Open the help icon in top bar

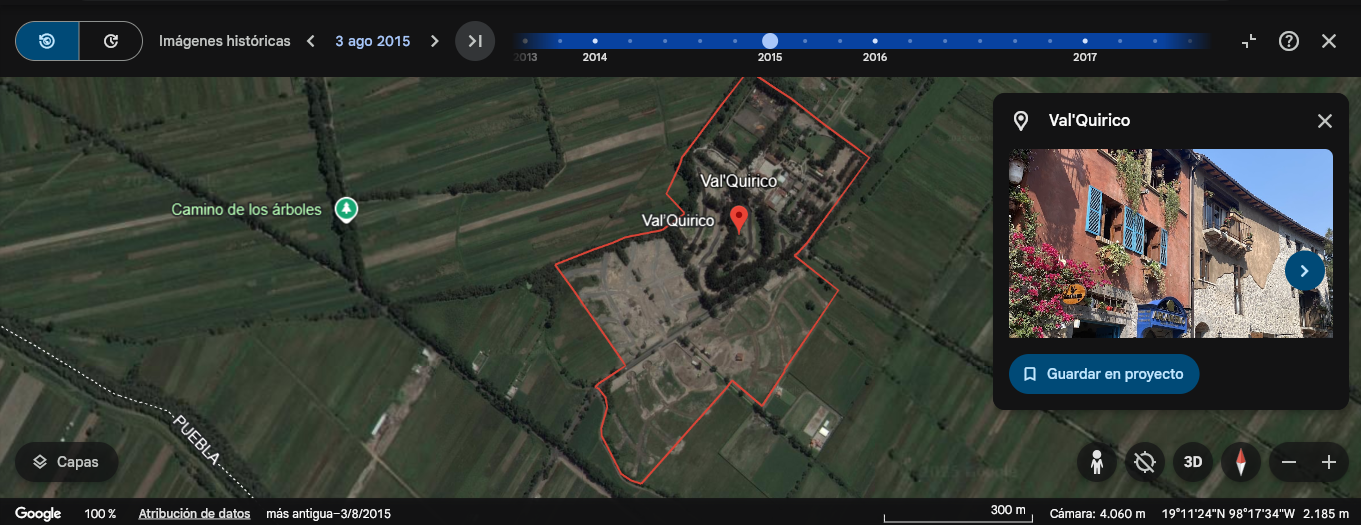coord(1289,41)
